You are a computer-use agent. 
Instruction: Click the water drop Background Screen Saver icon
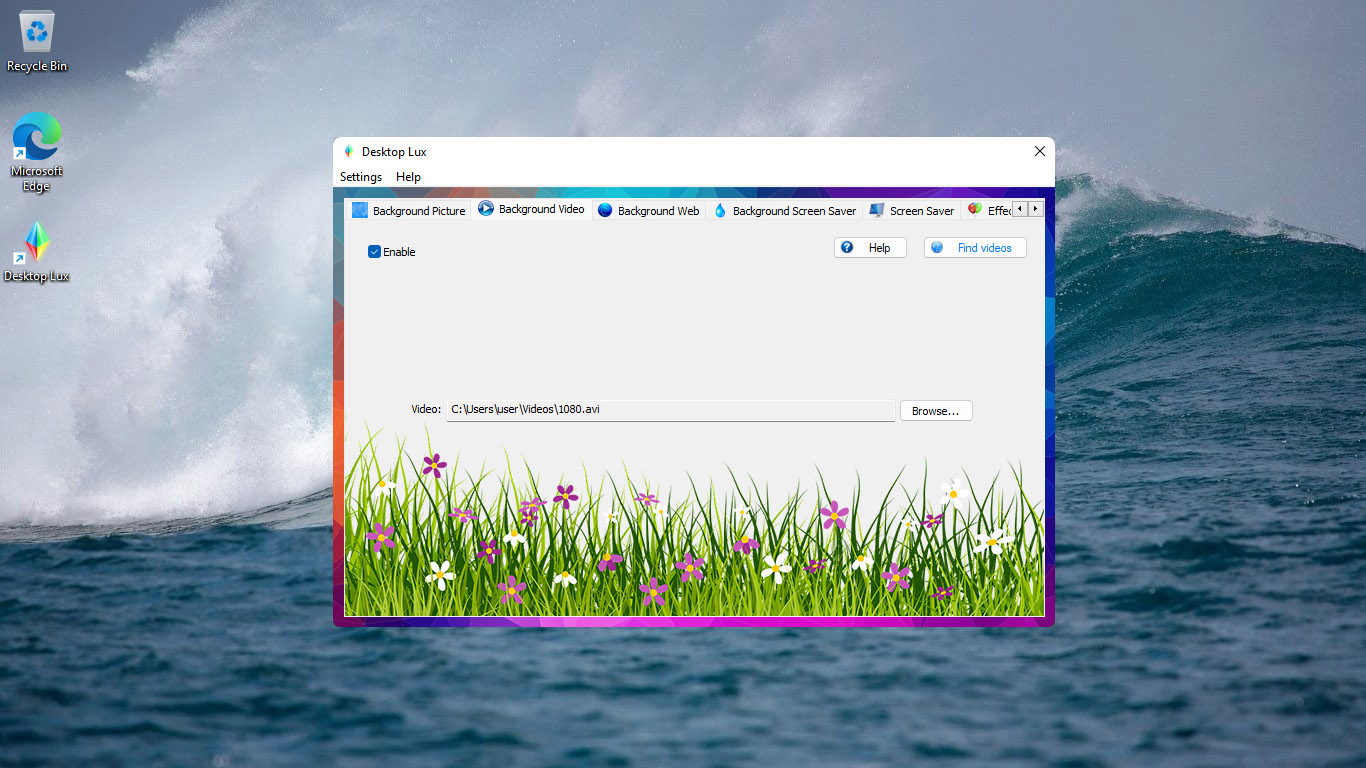point(720,210)
